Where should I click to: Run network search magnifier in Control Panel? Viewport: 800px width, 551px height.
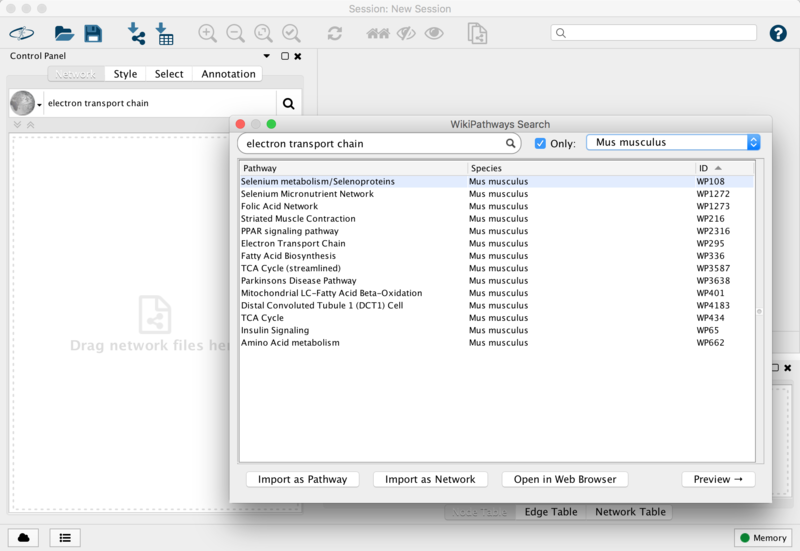(x=288, y=104)
